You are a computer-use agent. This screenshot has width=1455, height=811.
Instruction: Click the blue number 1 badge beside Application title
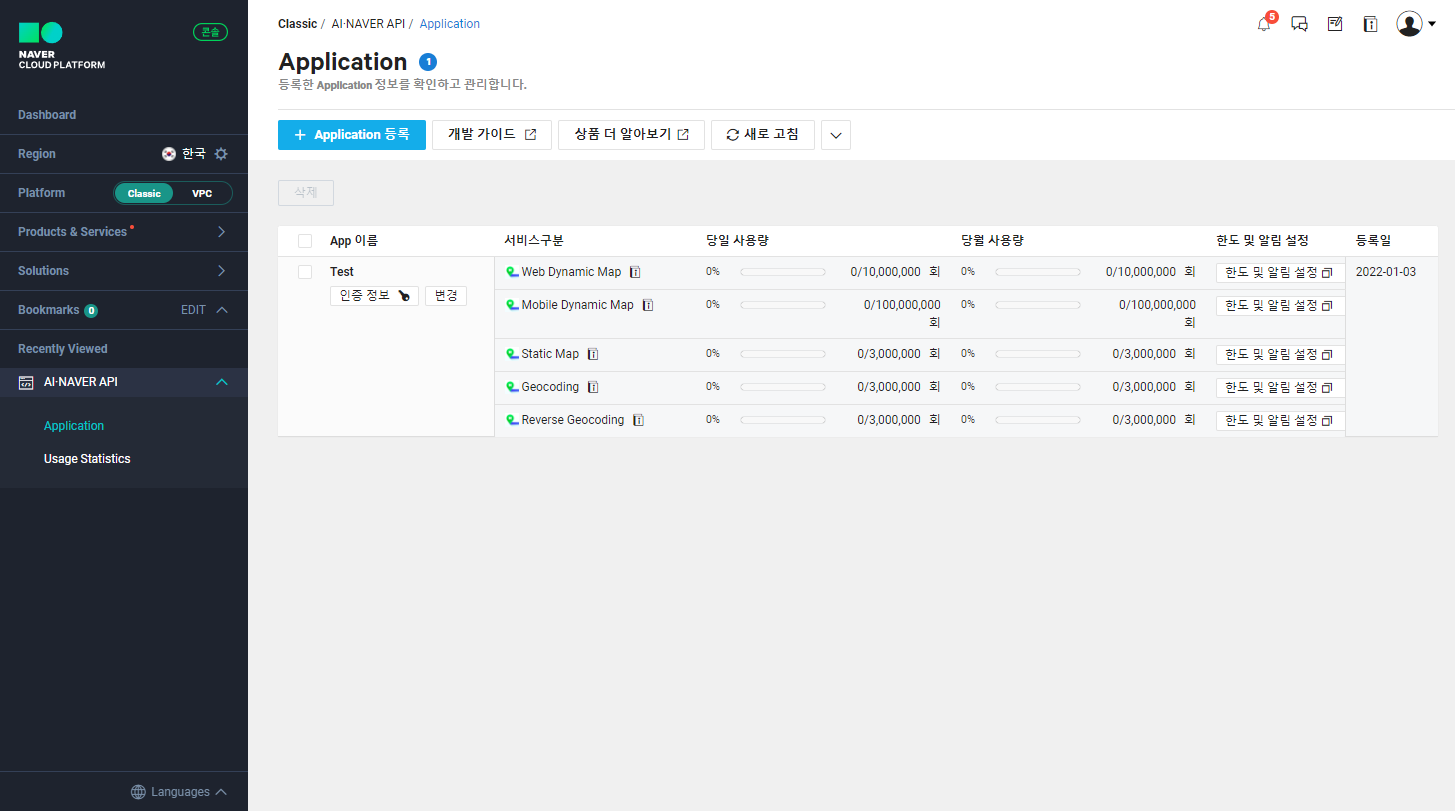coord(428,62)
